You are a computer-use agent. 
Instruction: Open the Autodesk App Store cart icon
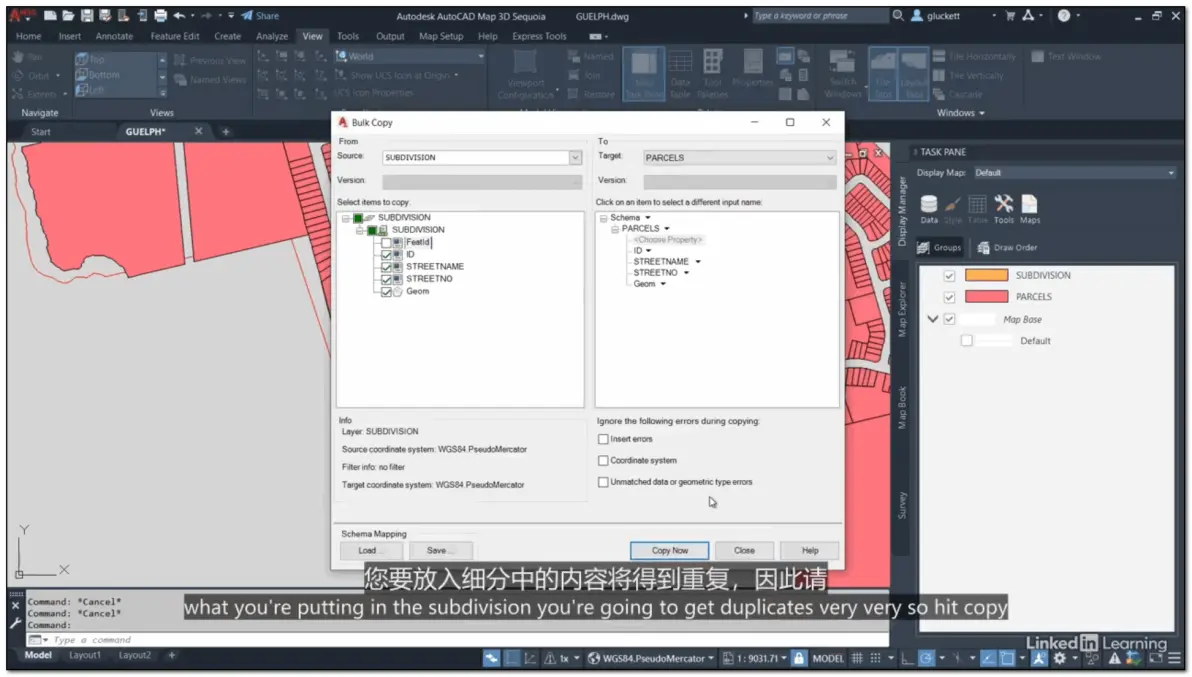click(x=1010, y=15)
